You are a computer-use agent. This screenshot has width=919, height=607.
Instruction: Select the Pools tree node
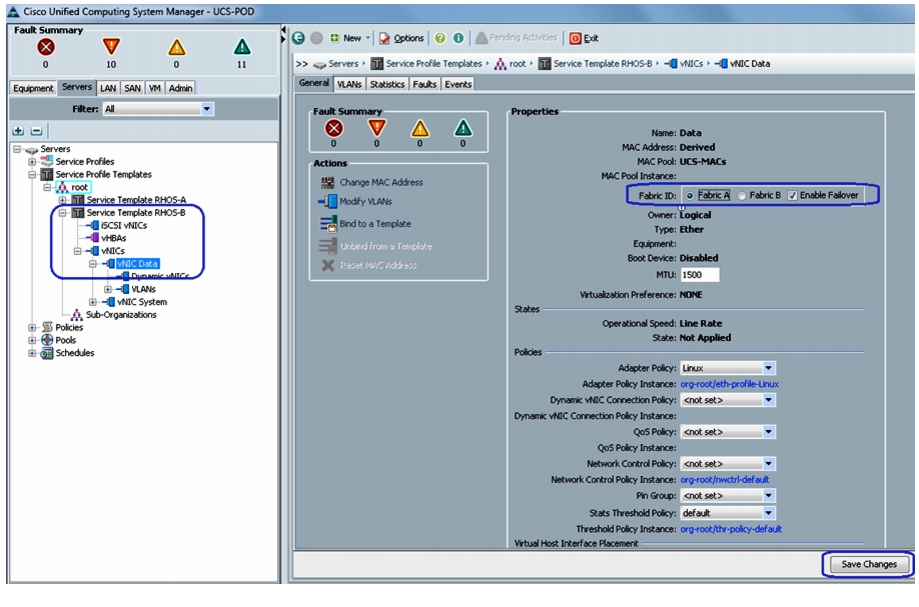click(x=66, y=340)
